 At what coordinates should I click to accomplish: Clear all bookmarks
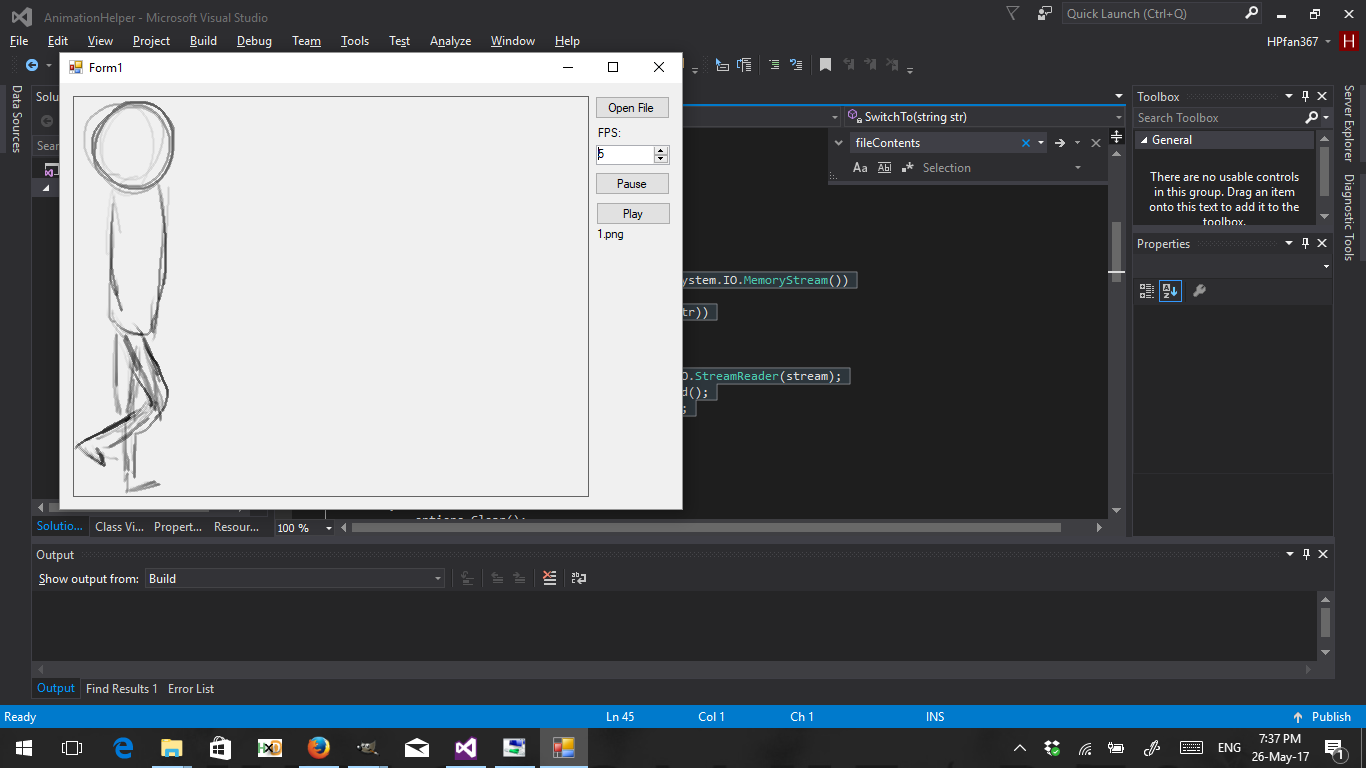pos(893,64)
